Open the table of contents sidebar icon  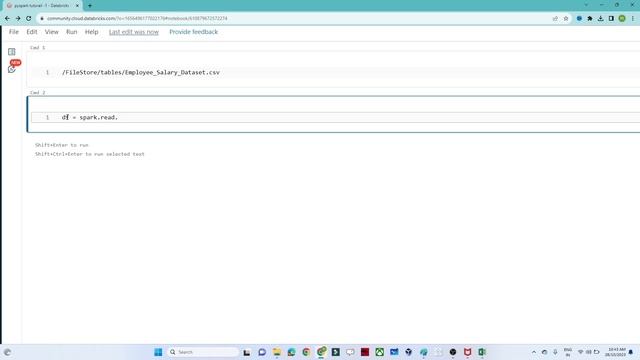(12, 52)
